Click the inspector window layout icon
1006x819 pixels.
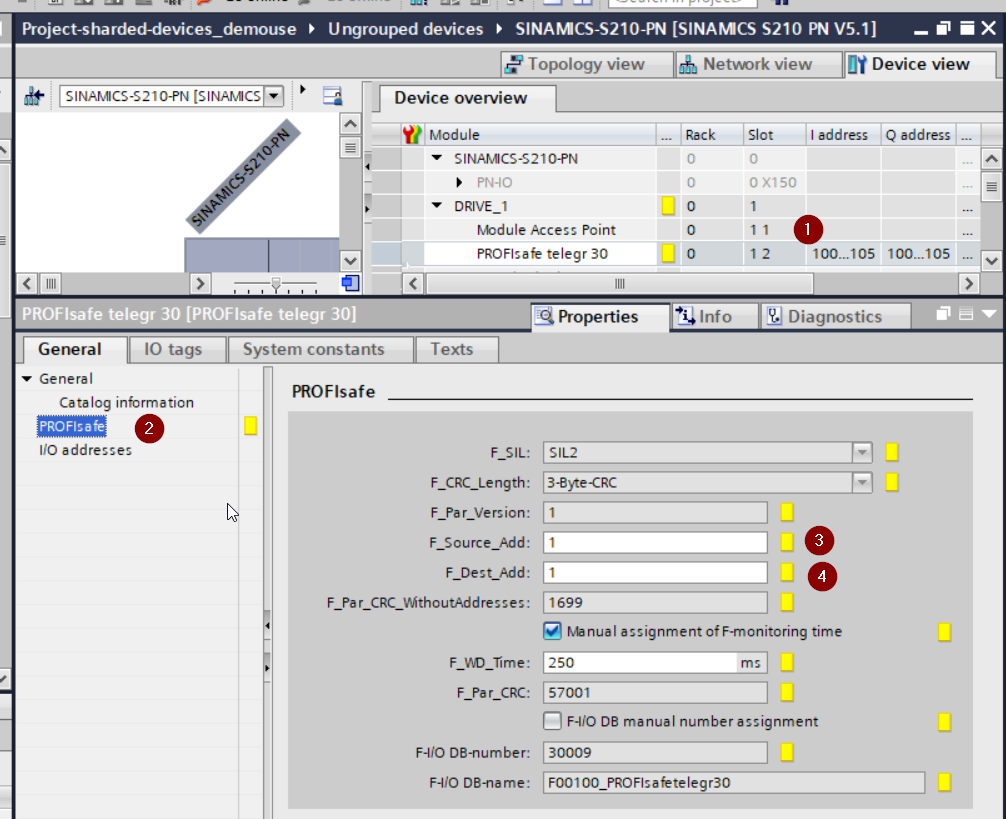pyautogui.click(x=966, y=314)
